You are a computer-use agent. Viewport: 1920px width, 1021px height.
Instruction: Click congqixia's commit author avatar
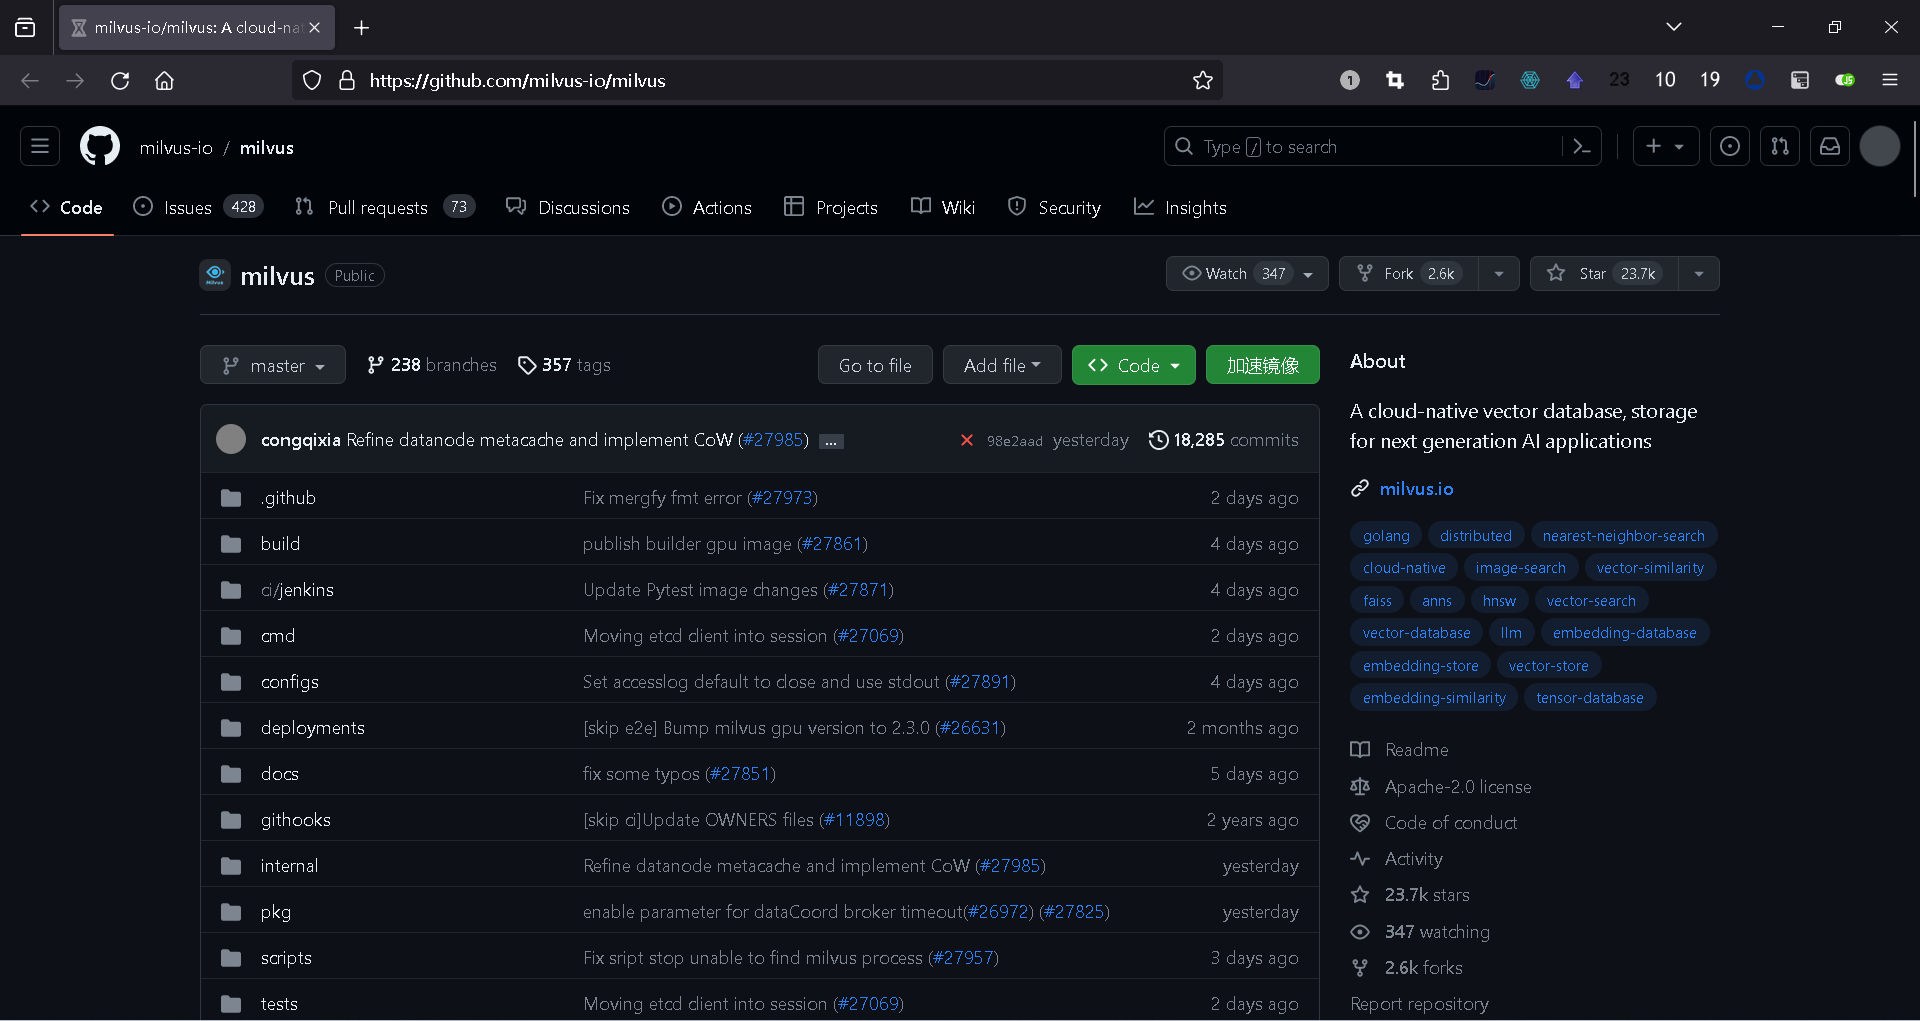[x=231, y=439]
